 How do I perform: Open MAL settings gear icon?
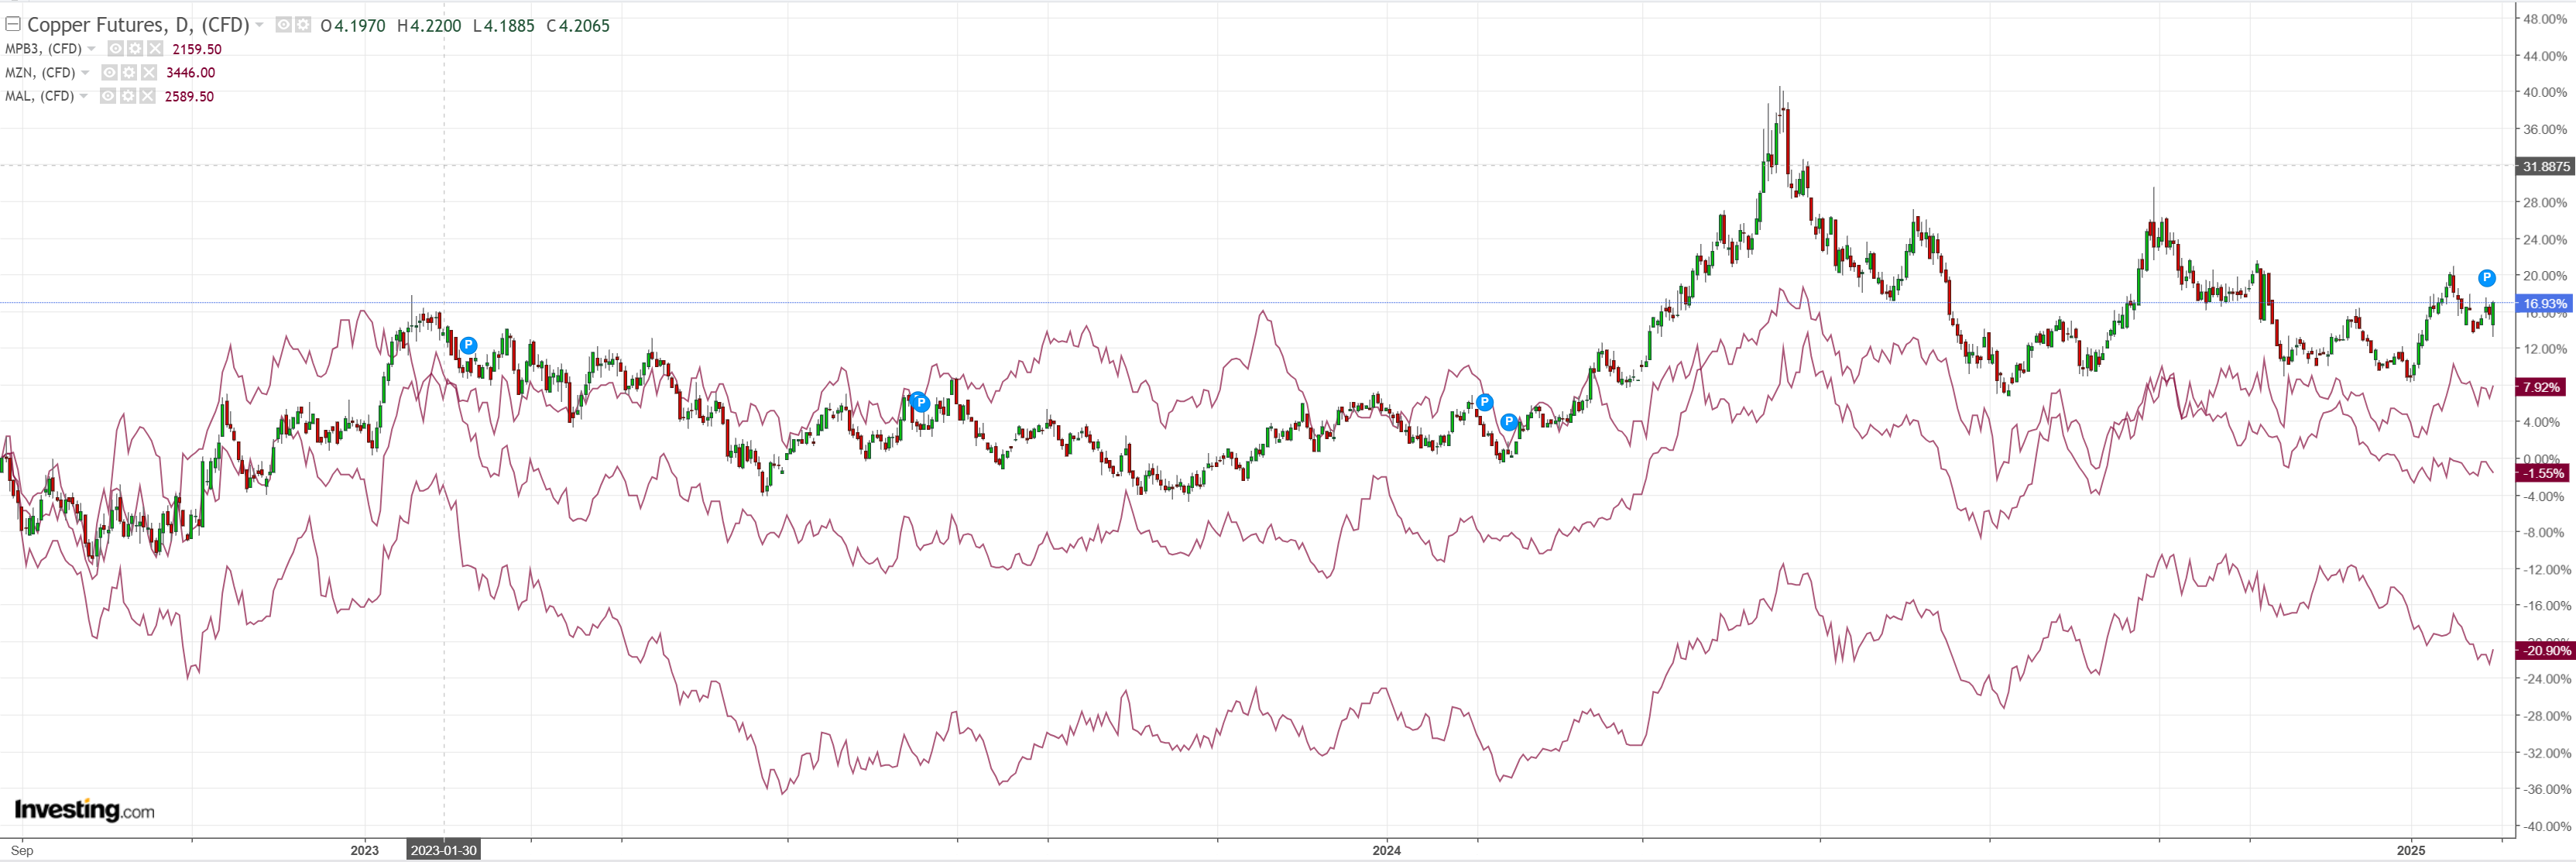point(127,96)
